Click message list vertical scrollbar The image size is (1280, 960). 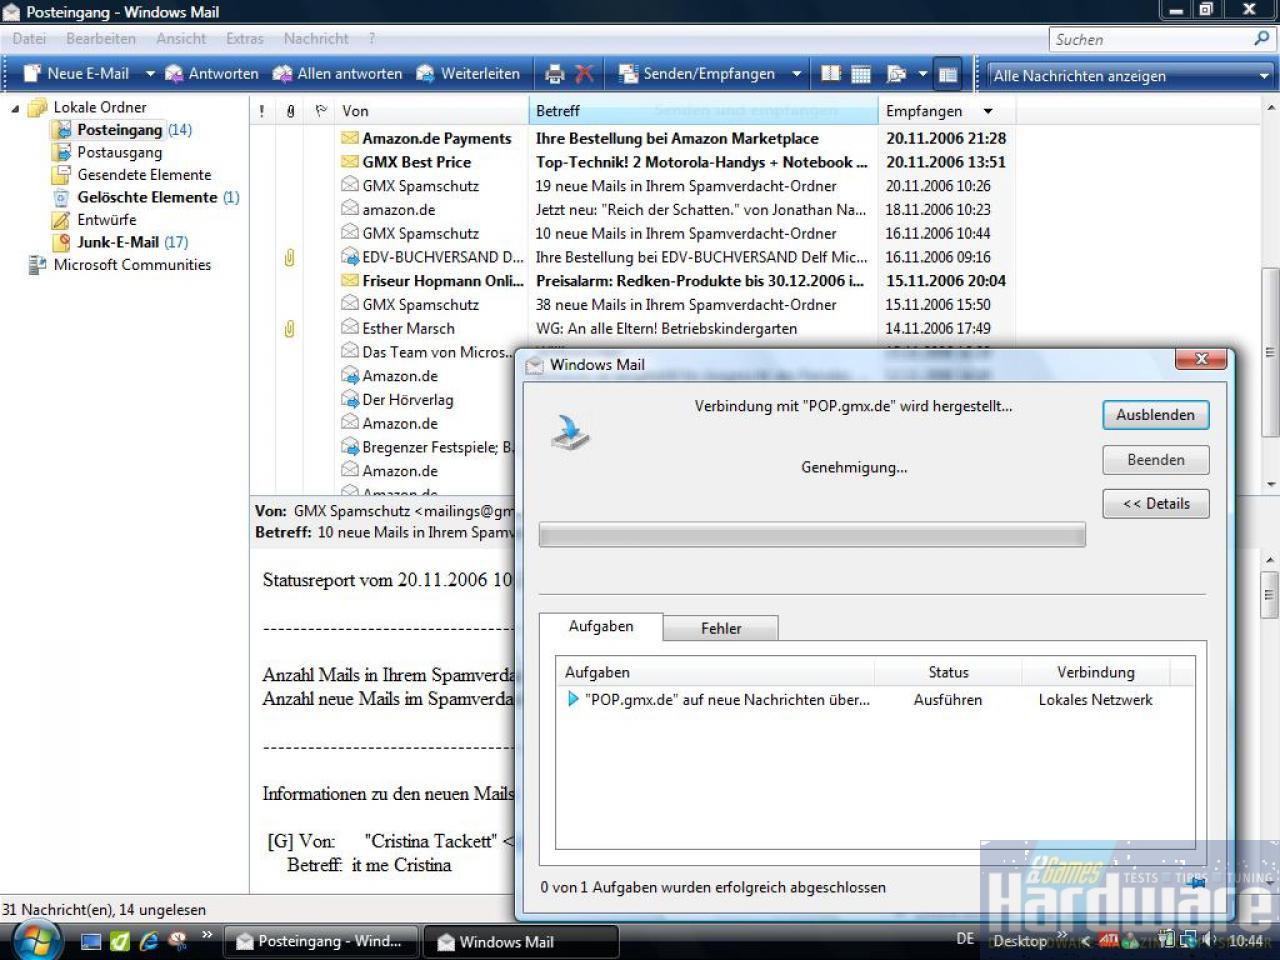(1270, 352)
